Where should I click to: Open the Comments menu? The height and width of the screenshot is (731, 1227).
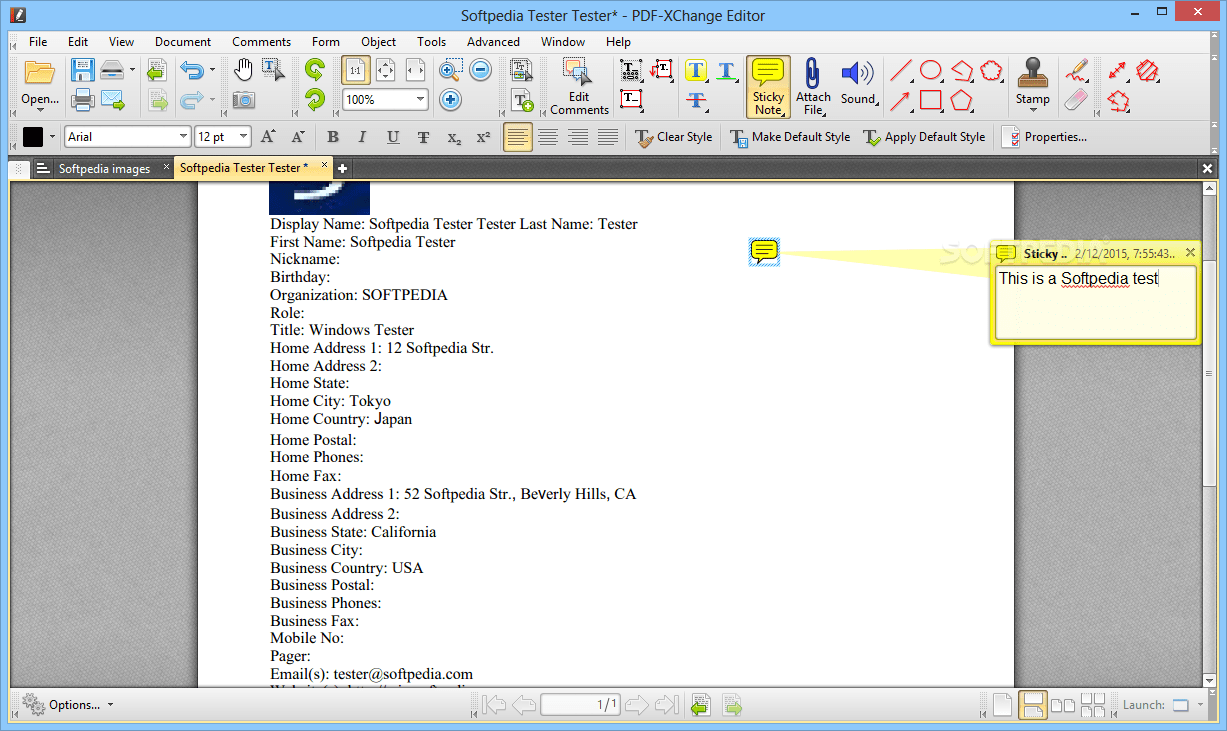click(x=261, y=42)
